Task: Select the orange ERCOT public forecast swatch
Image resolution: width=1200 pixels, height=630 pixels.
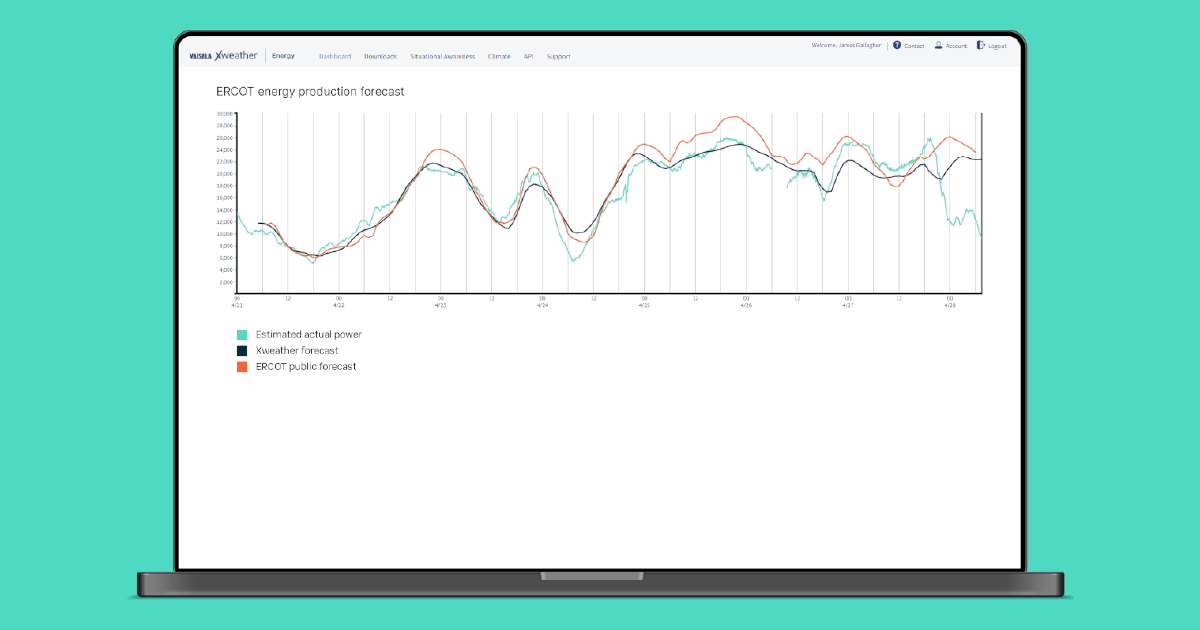Action: (240, 366)
